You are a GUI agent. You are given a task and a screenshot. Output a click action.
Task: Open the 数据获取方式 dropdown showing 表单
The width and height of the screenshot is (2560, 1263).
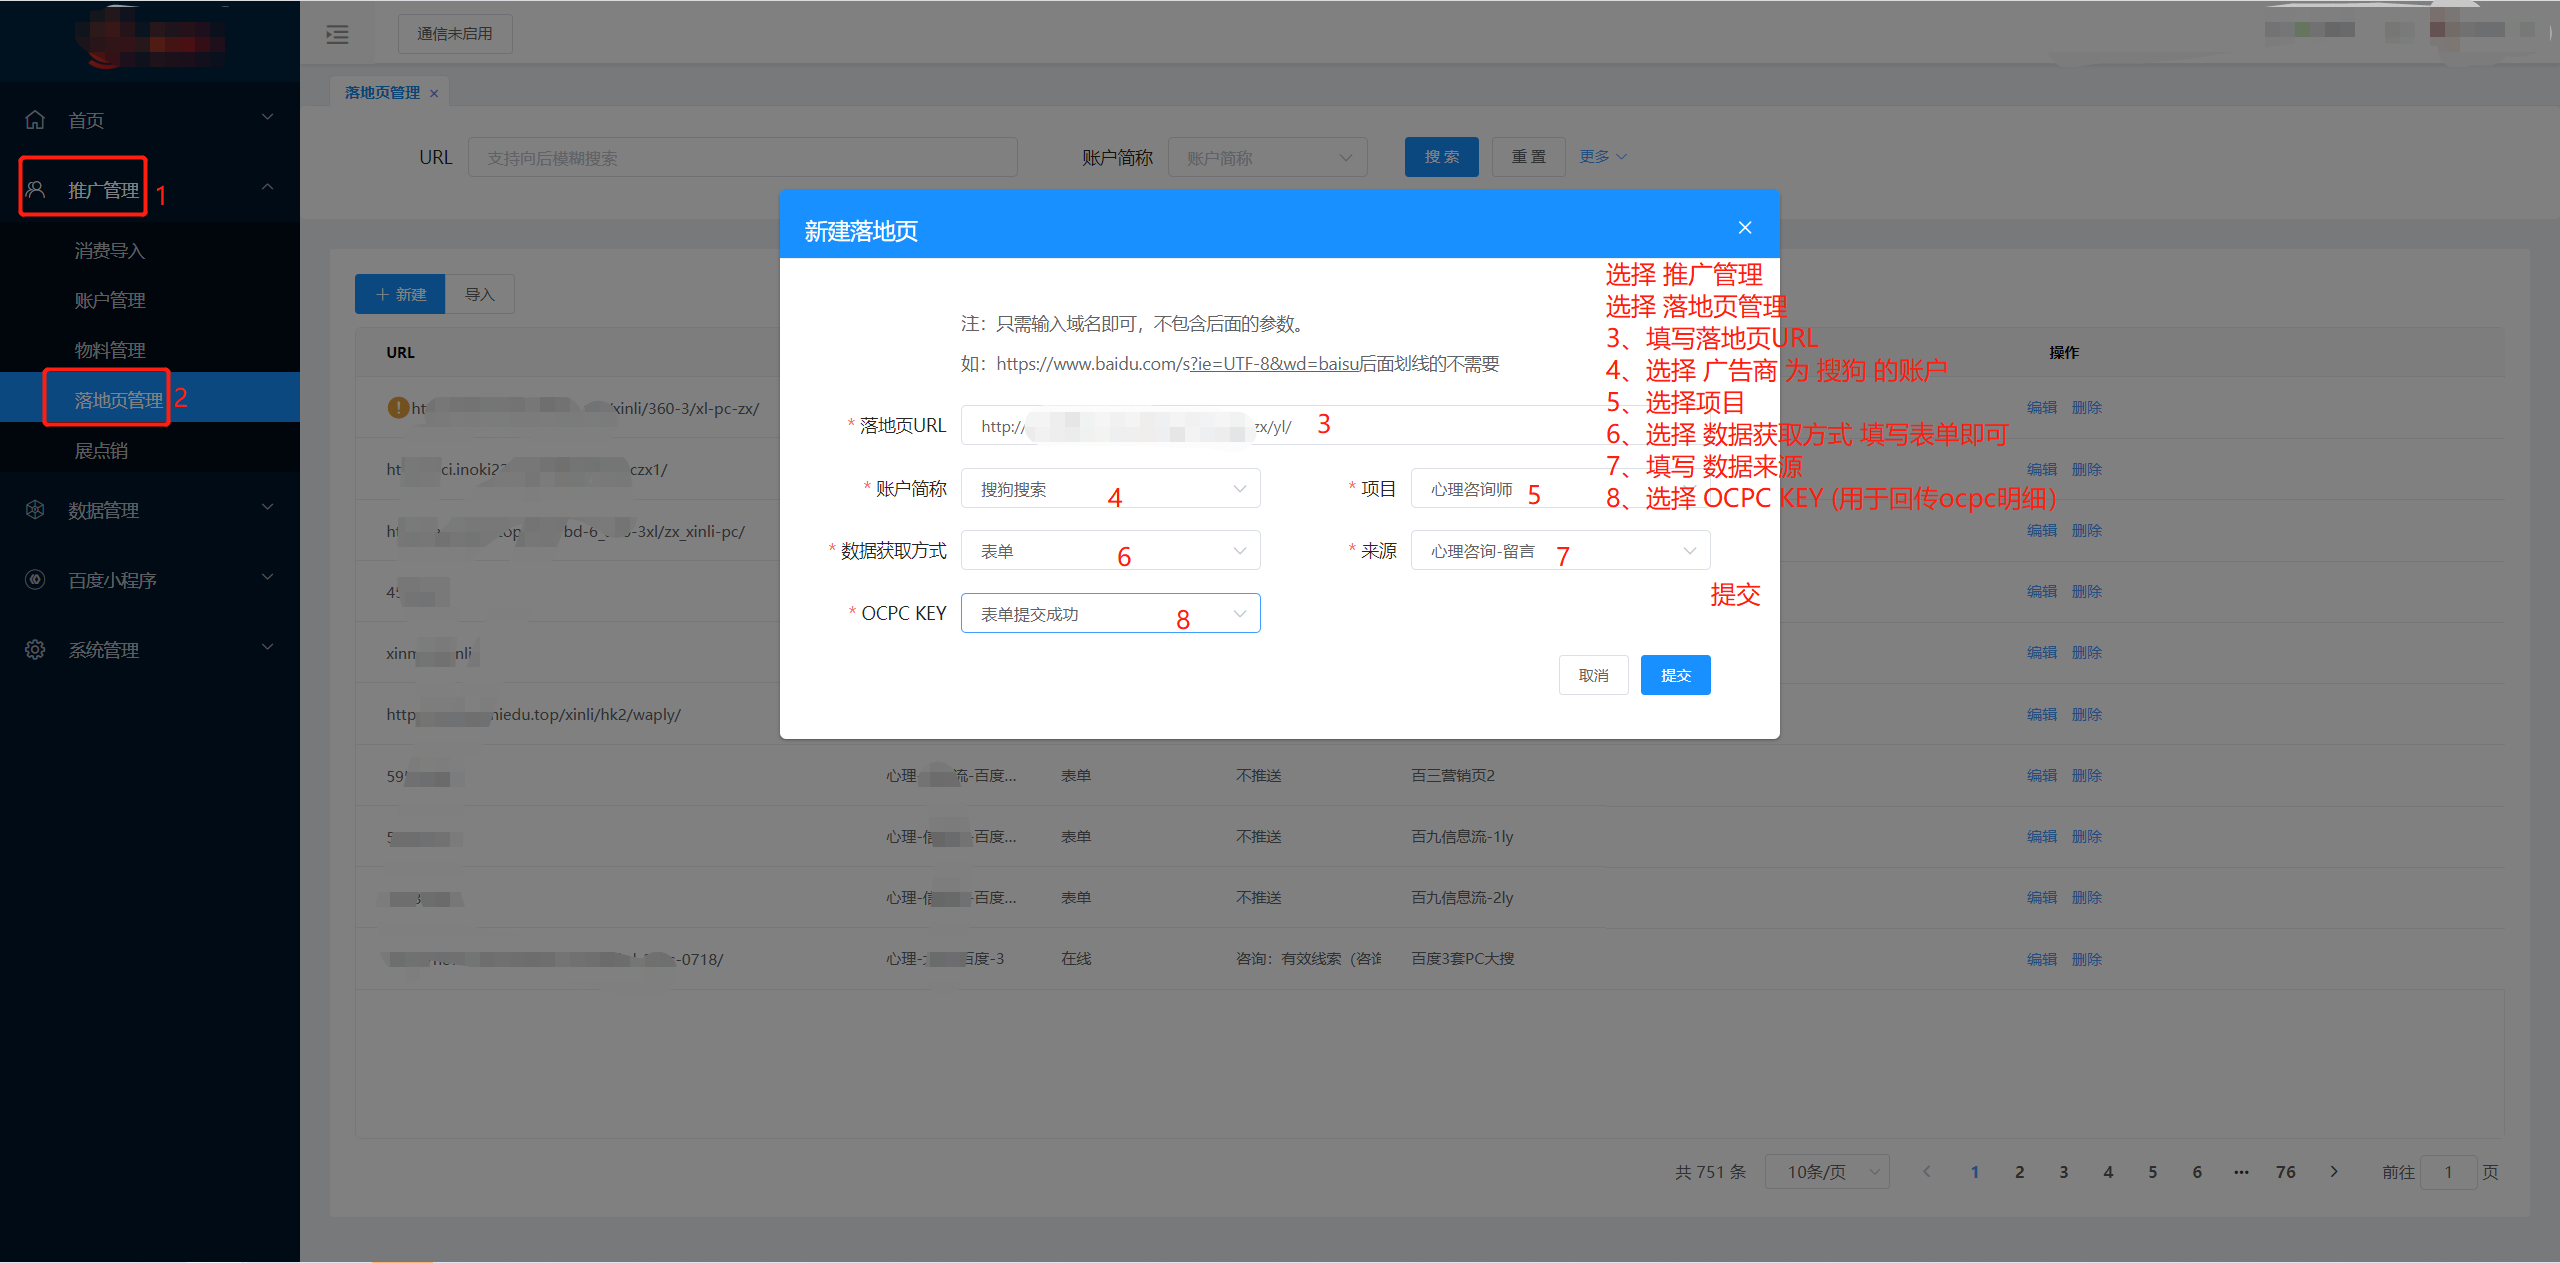pyautogui.click(x=1110, y=551)
